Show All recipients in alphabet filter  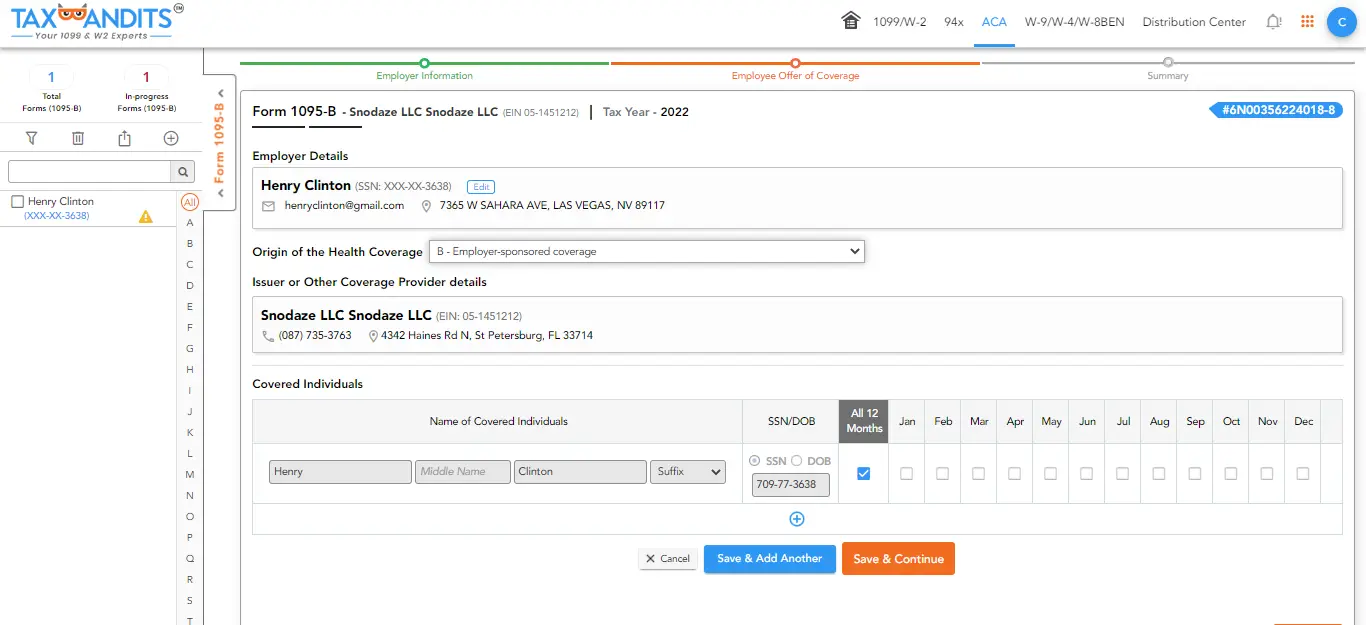pos(190,202)
